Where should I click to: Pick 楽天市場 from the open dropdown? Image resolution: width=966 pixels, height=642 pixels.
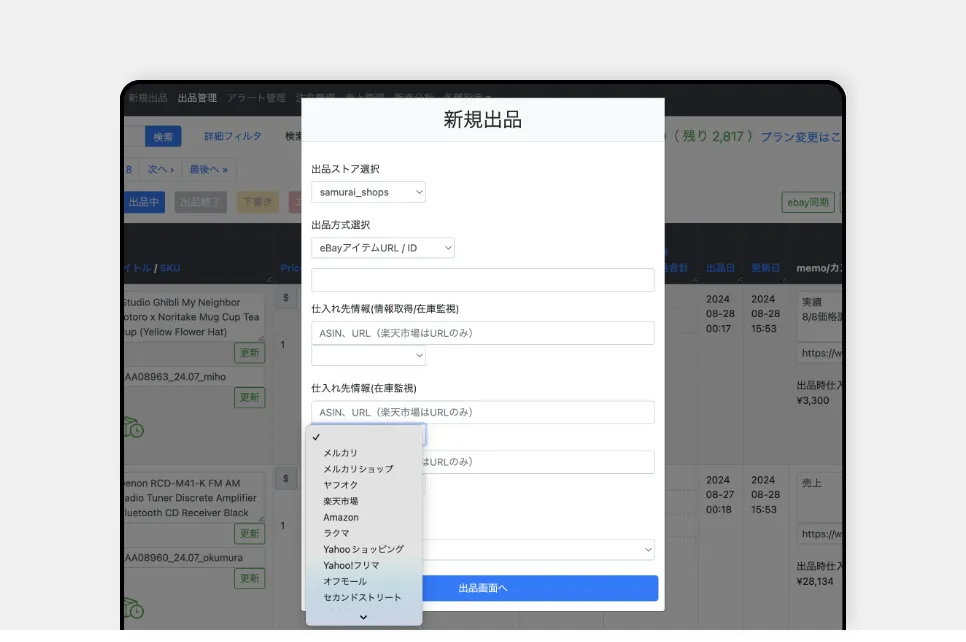(x=341, y=501)
